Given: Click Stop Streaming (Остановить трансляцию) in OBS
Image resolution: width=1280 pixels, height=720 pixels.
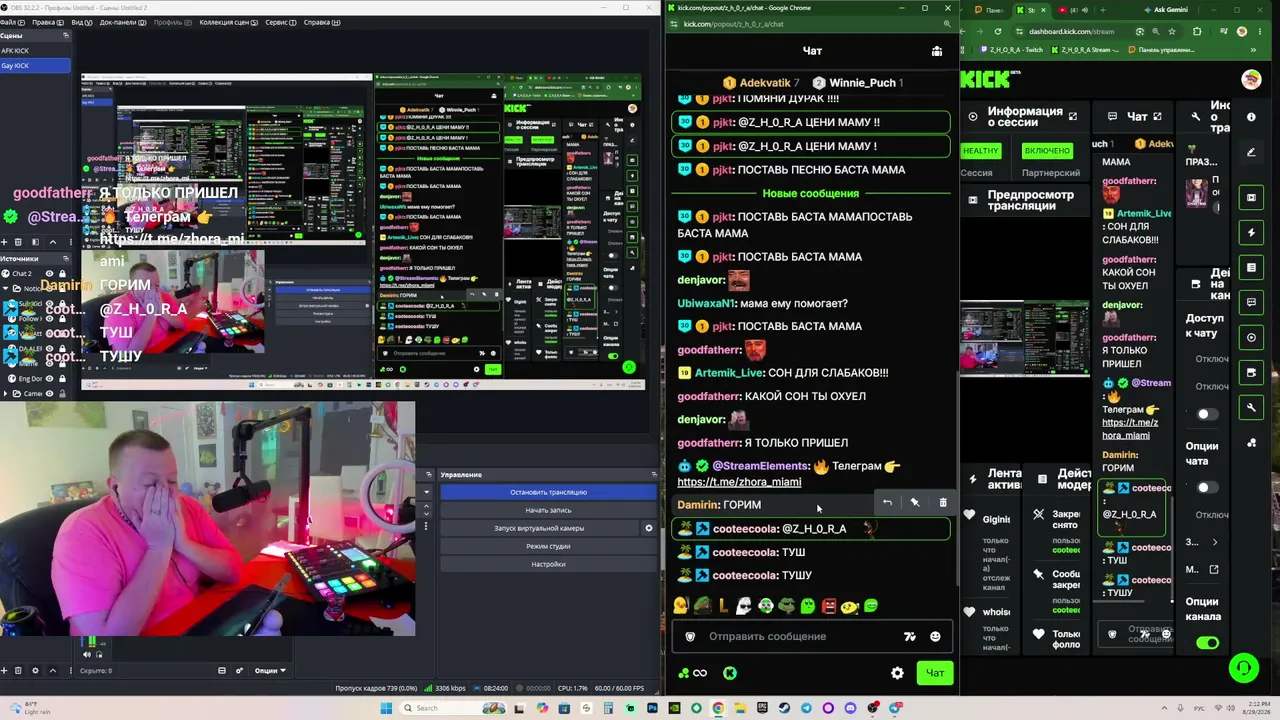Looking at the screenshot, I should coord(548,492).
